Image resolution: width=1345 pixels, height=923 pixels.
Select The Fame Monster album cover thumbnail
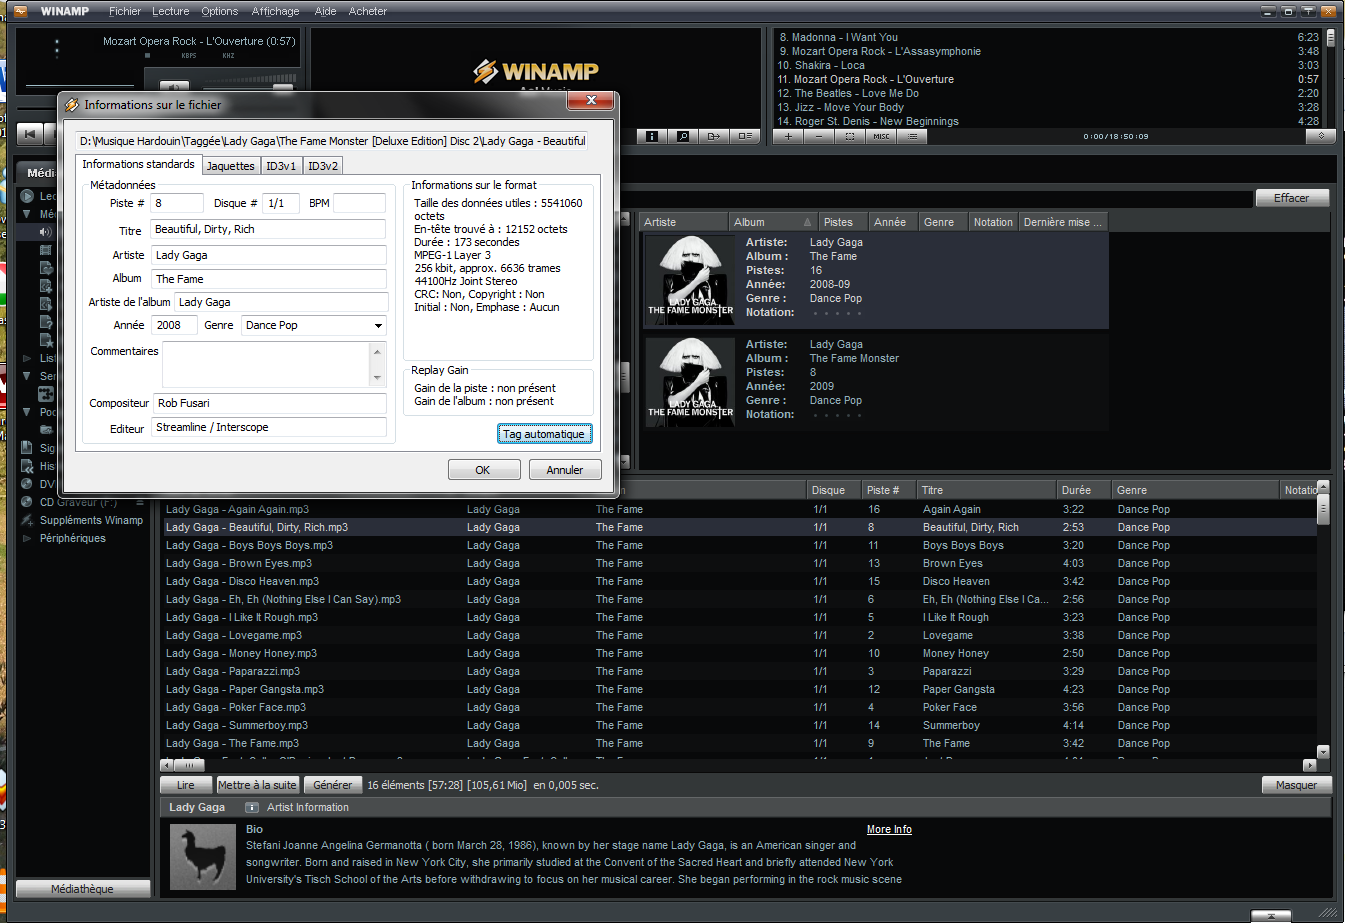(x=690, y=382)
